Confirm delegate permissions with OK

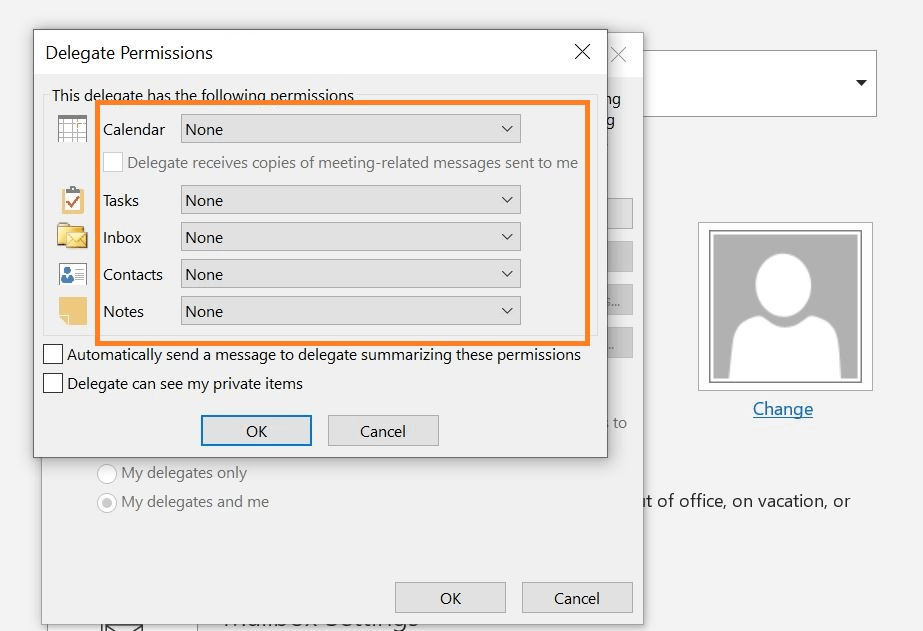click(256, 430)
